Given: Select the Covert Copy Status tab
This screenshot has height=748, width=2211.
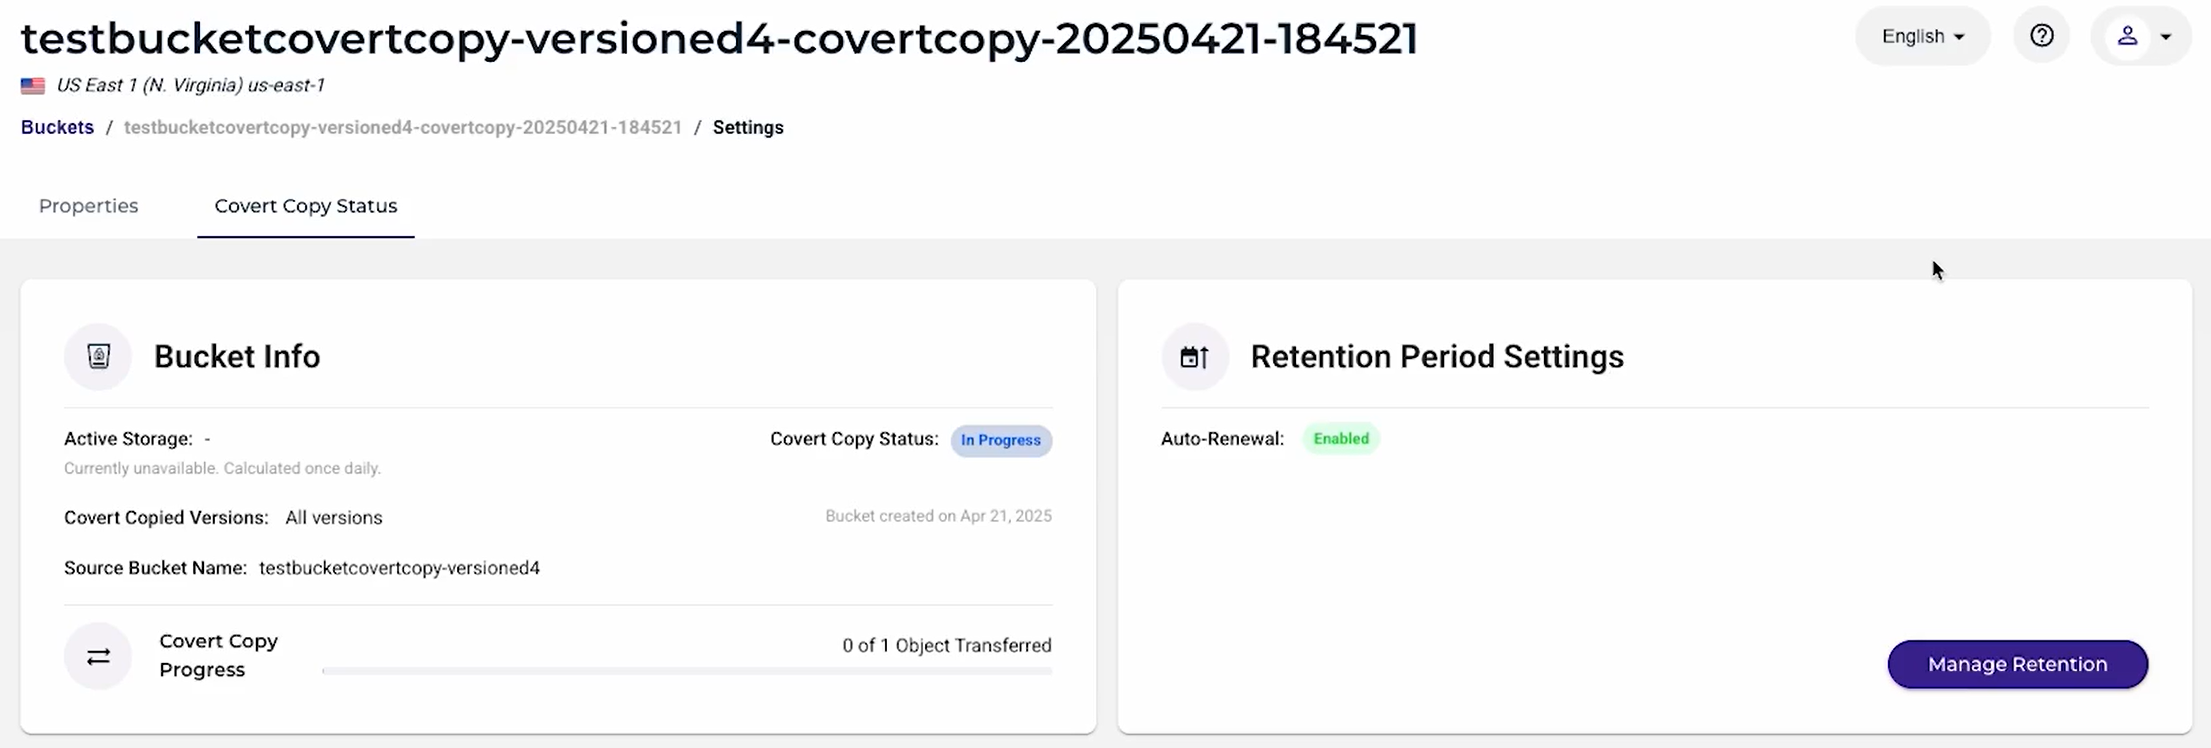Looking at the screenshot, I should (306, 206).
